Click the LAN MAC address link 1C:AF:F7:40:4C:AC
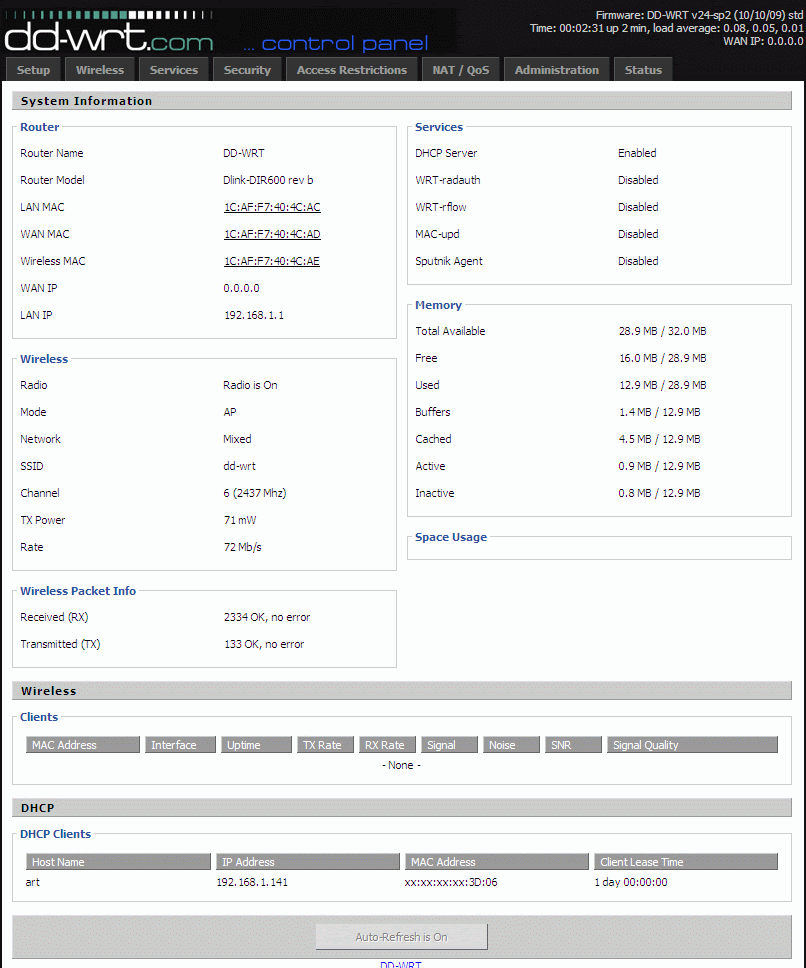806x968 pixels. [272, 207]
